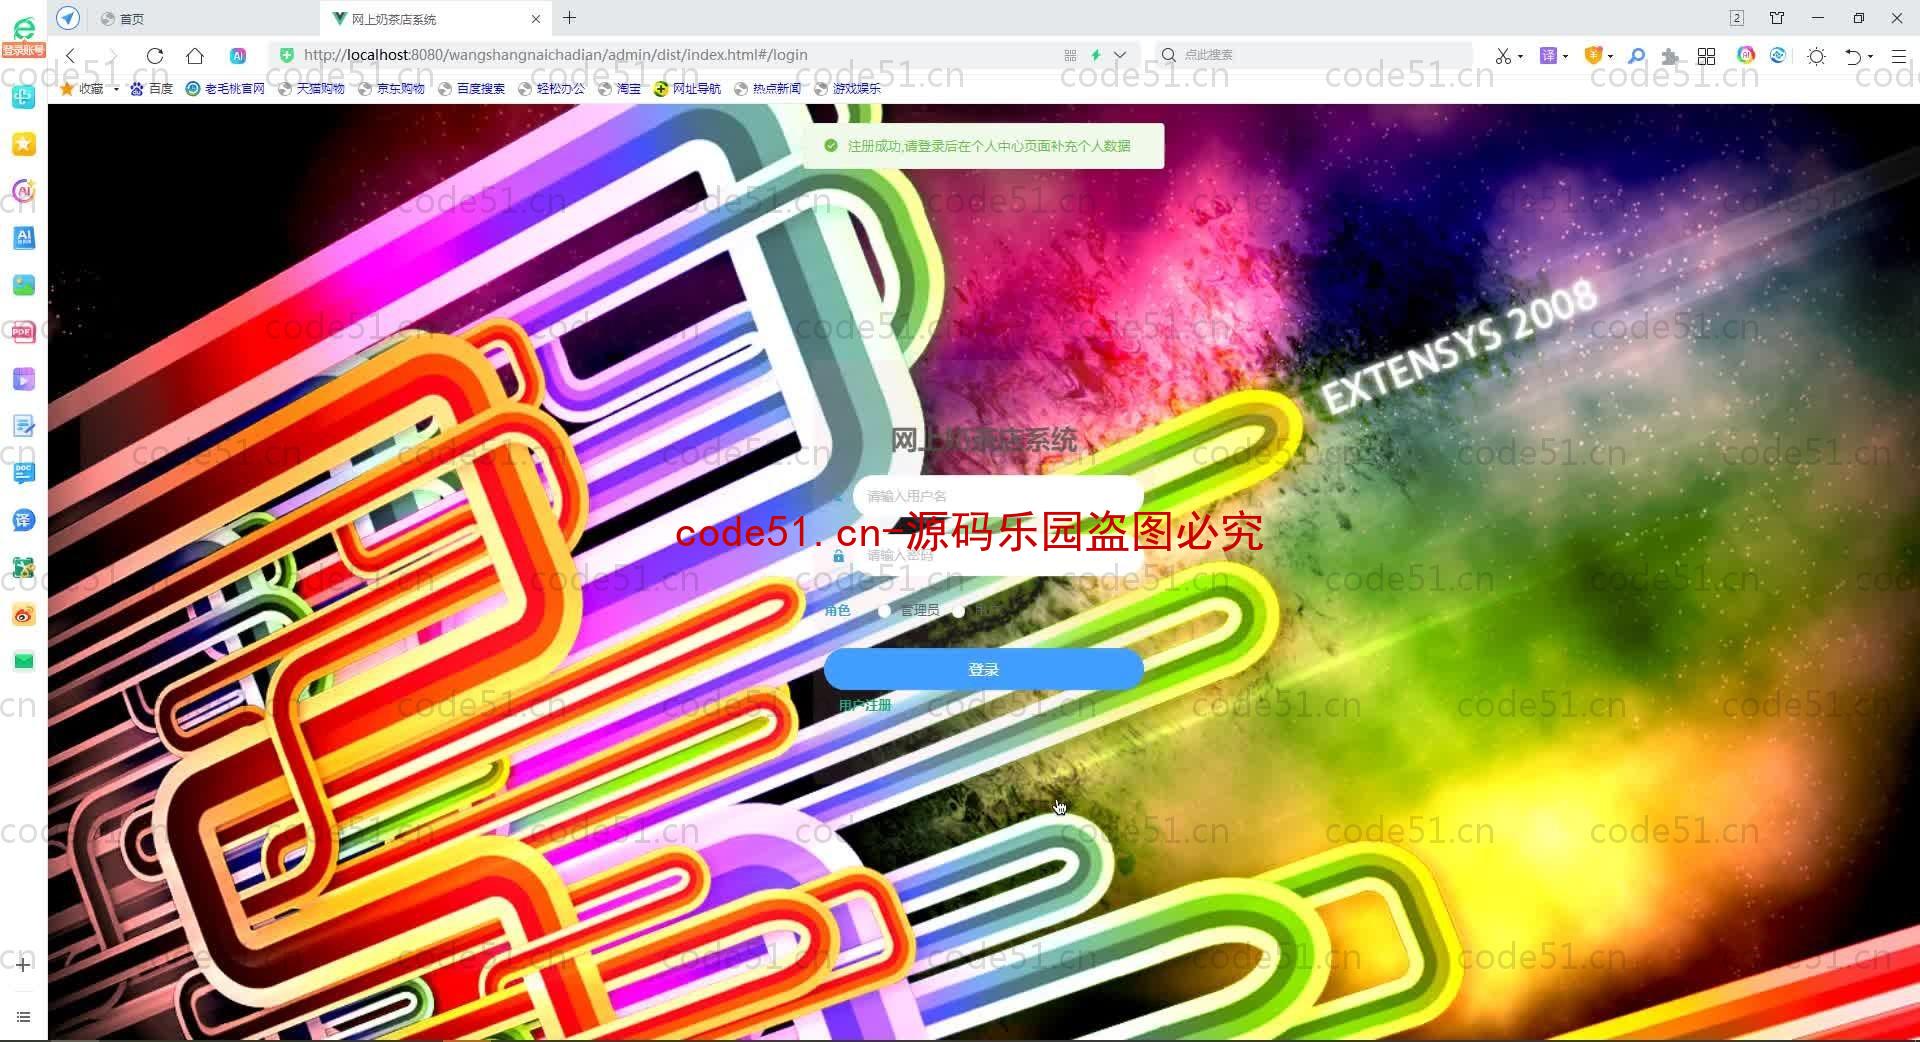
Task: Open the purple translate tool
Action: pyautogui.click(x=1548, y=56)
